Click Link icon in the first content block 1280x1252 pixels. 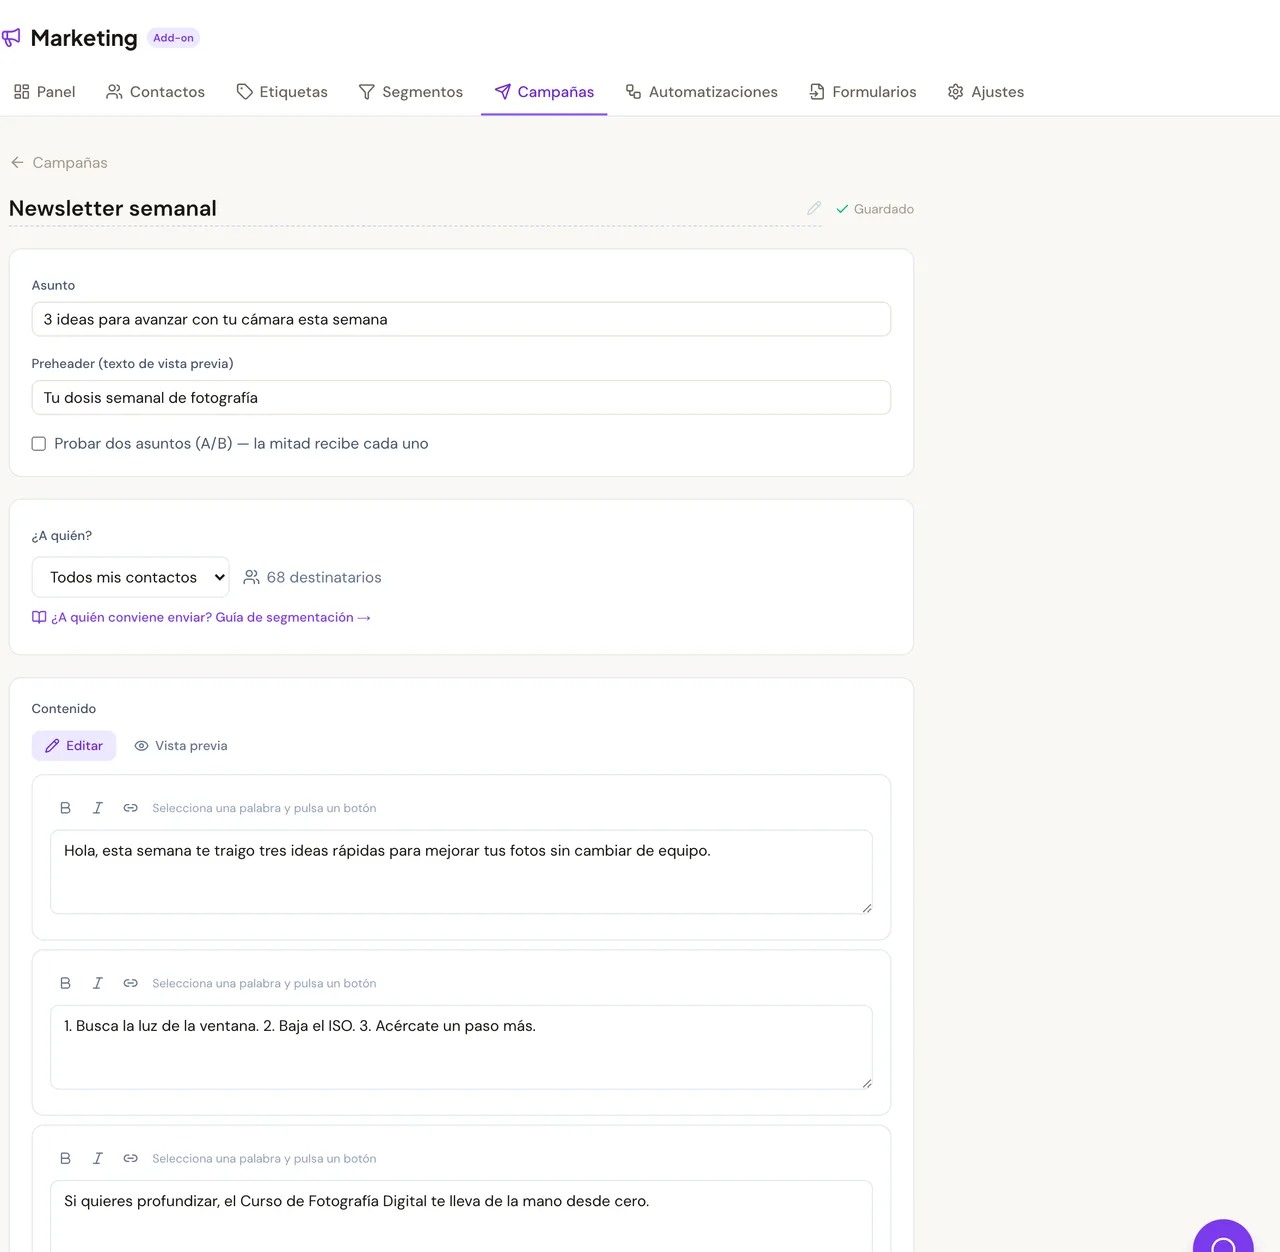point(130,808)
